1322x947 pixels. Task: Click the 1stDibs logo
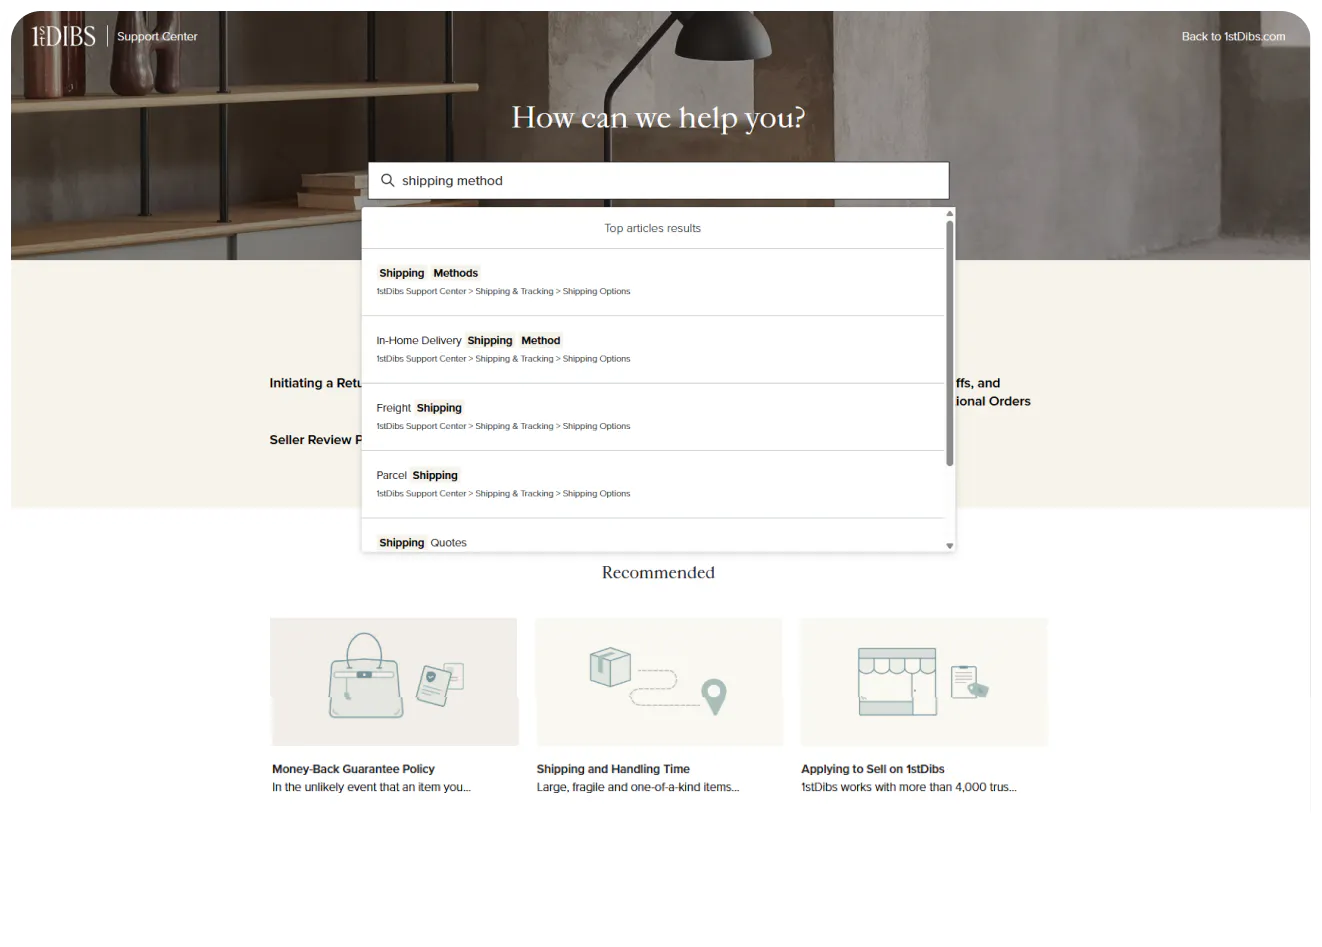click(63, 37)
